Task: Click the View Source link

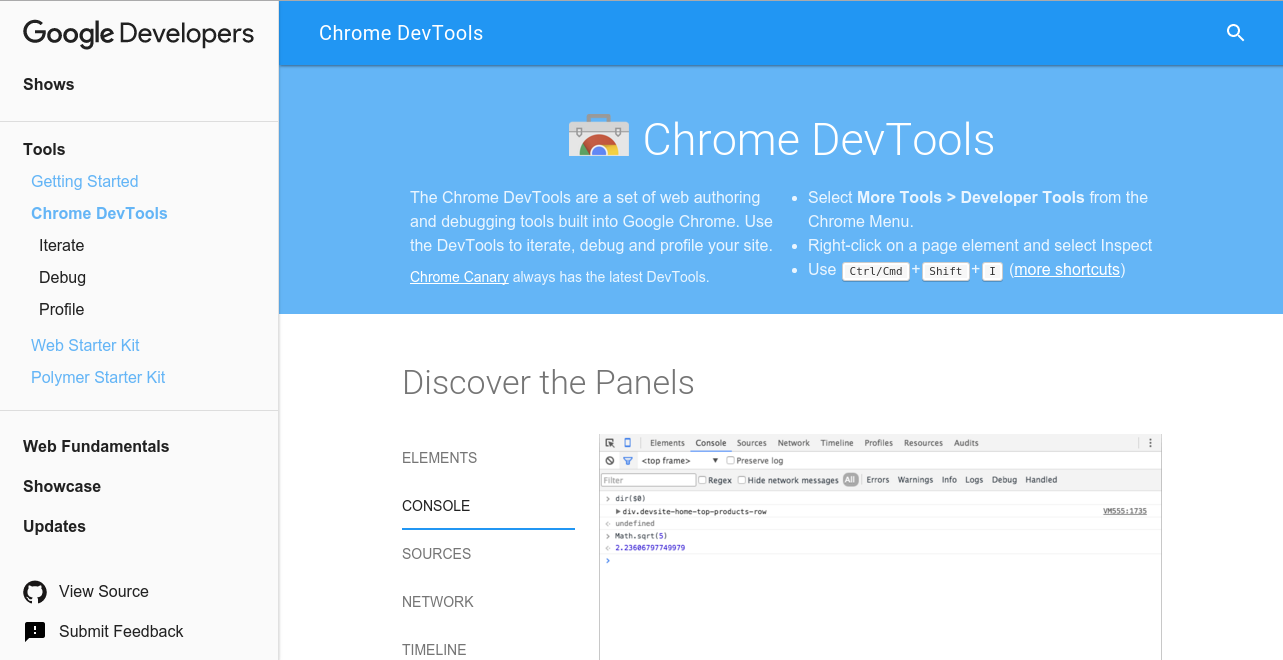Action: (x=104, y=592)
